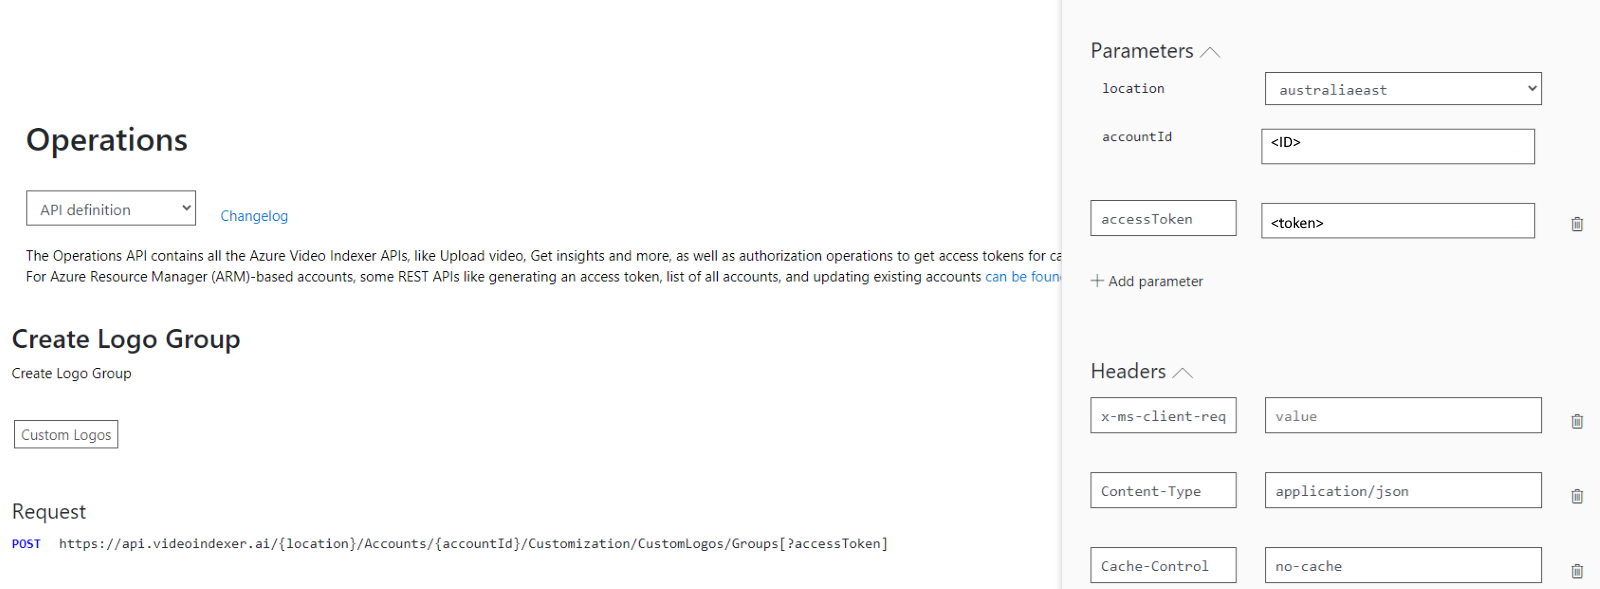The width and height of the screenshot is (1600, 589).
Task: Edit the Content-Type value application/json
Action: 1403,490
